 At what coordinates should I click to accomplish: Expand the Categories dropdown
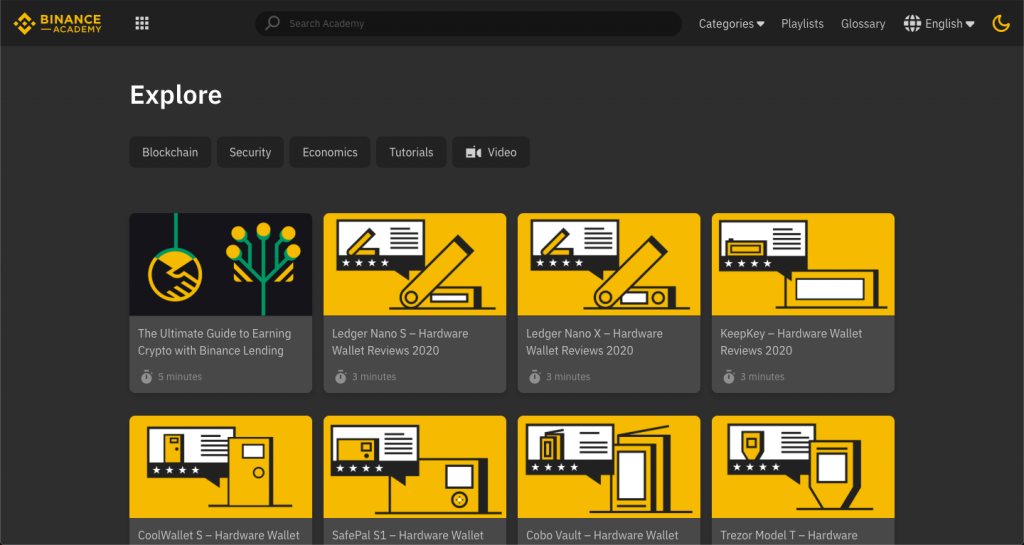tap(731, 23)
